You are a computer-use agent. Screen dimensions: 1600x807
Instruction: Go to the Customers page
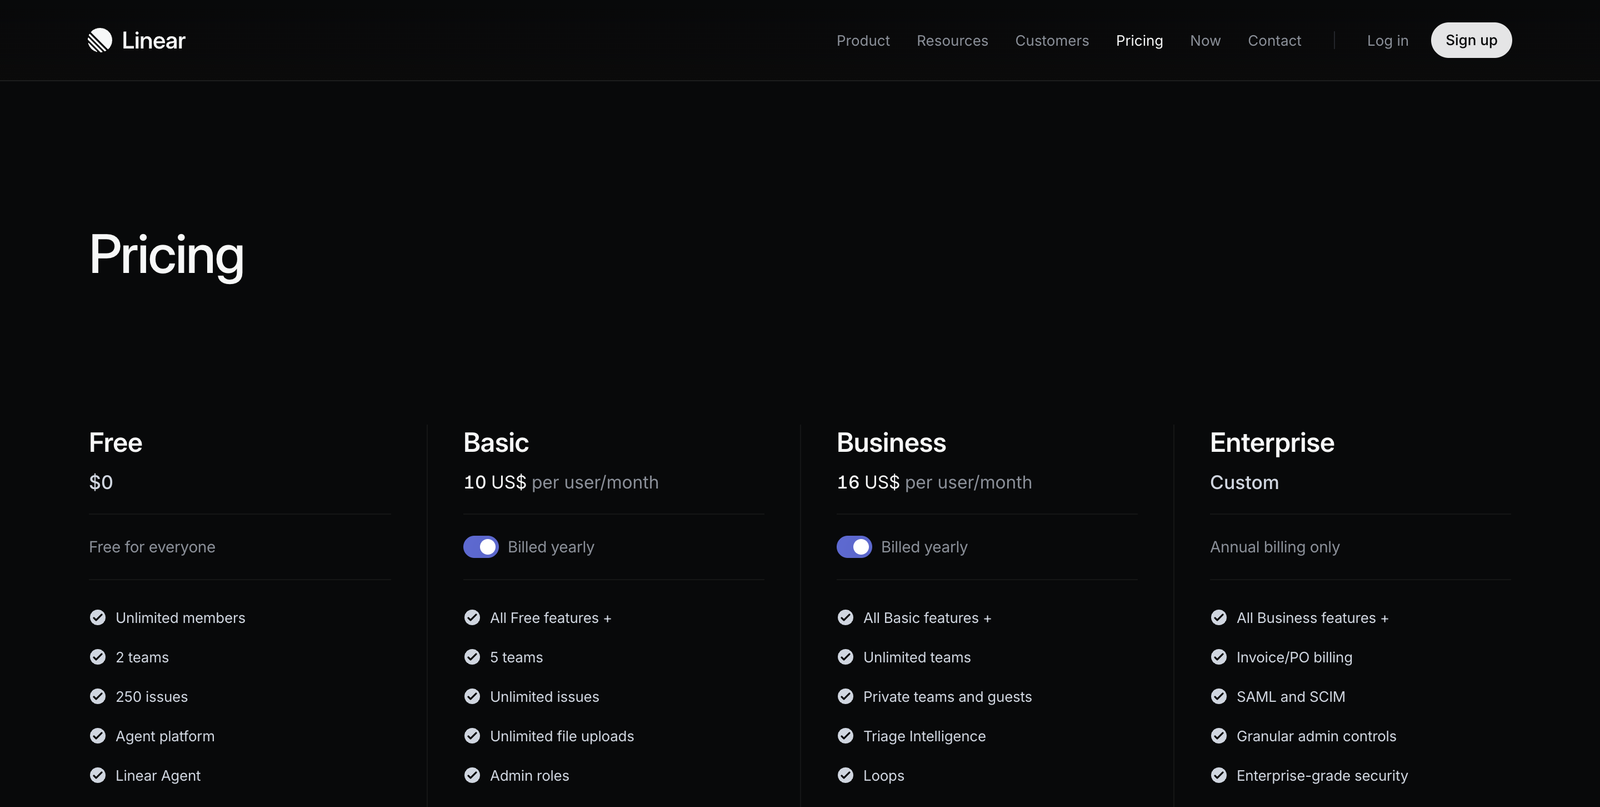[x=1052, y=41]
